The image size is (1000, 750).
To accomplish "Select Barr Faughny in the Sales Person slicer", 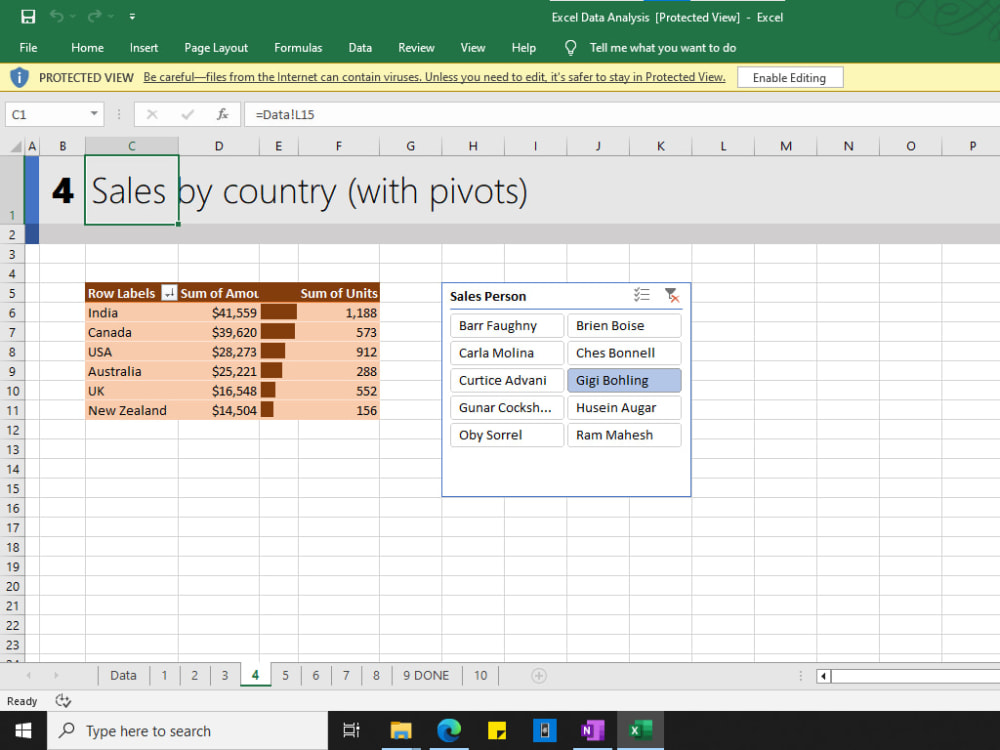I will (506, 325).
